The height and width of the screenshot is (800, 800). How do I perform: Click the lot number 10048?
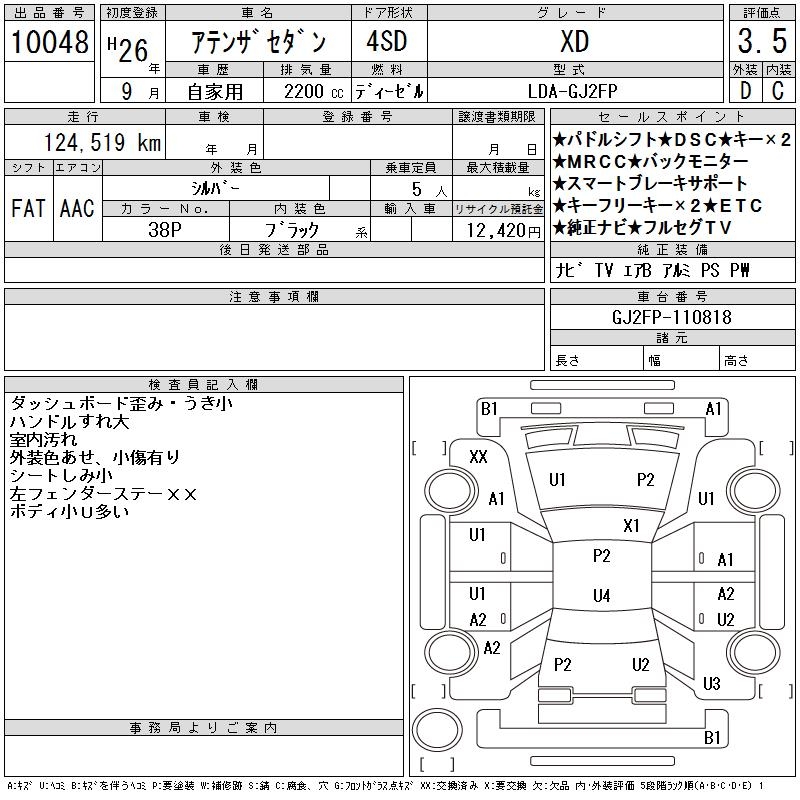click(49, 42)
